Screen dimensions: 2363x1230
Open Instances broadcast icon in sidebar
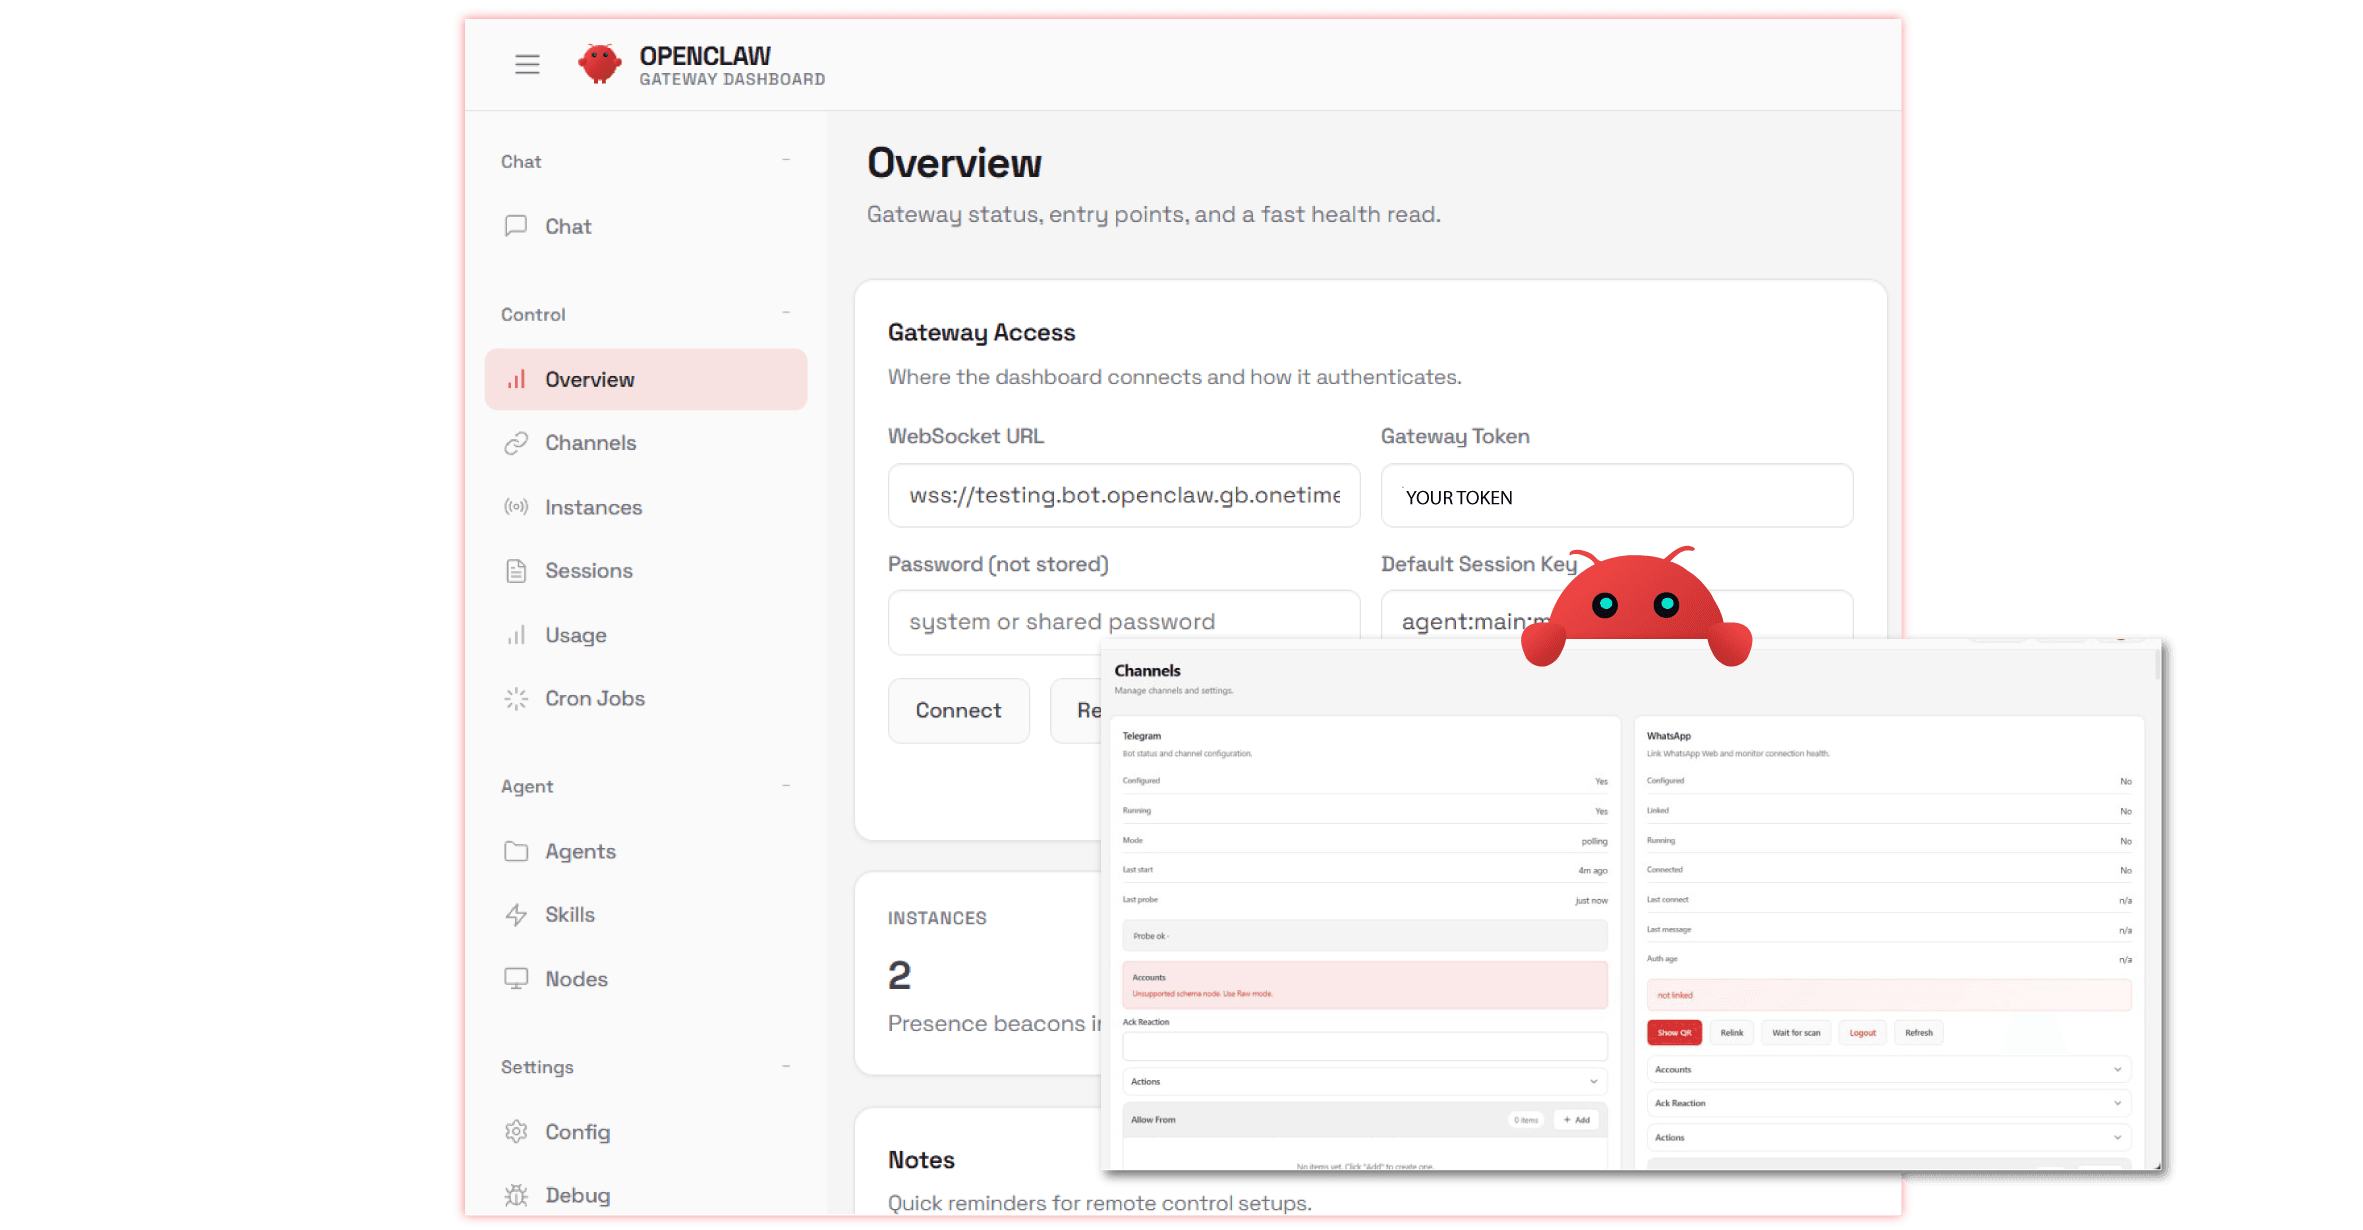[x=516, y=507]
